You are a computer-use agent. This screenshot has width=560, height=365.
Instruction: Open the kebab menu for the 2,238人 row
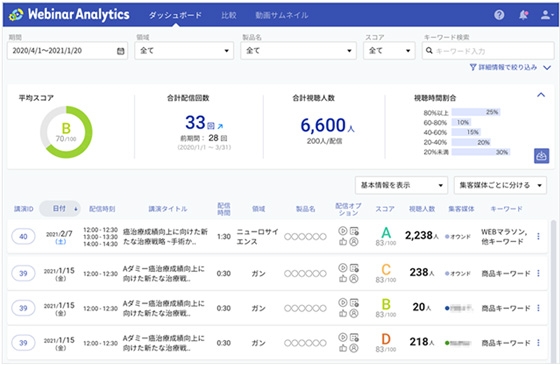tap(538, 236)
